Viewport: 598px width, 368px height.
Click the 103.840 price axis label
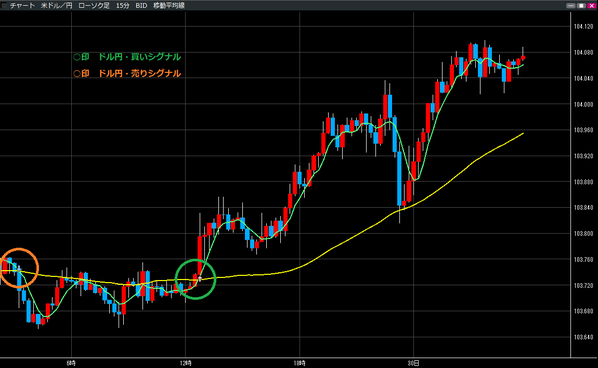coord(584,208)
